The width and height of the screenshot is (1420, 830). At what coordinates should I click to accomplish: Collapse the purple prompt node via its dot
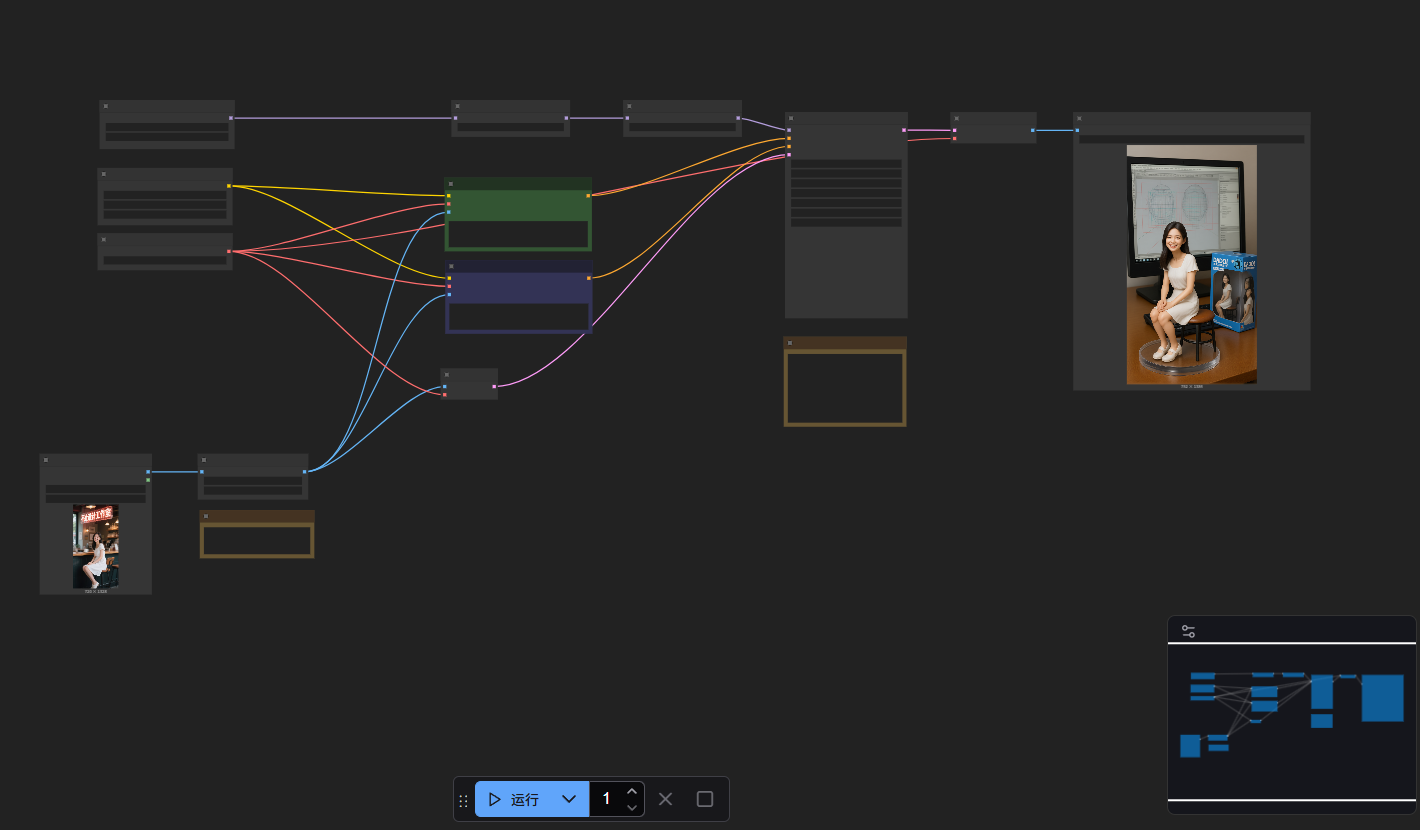(451, 267)
